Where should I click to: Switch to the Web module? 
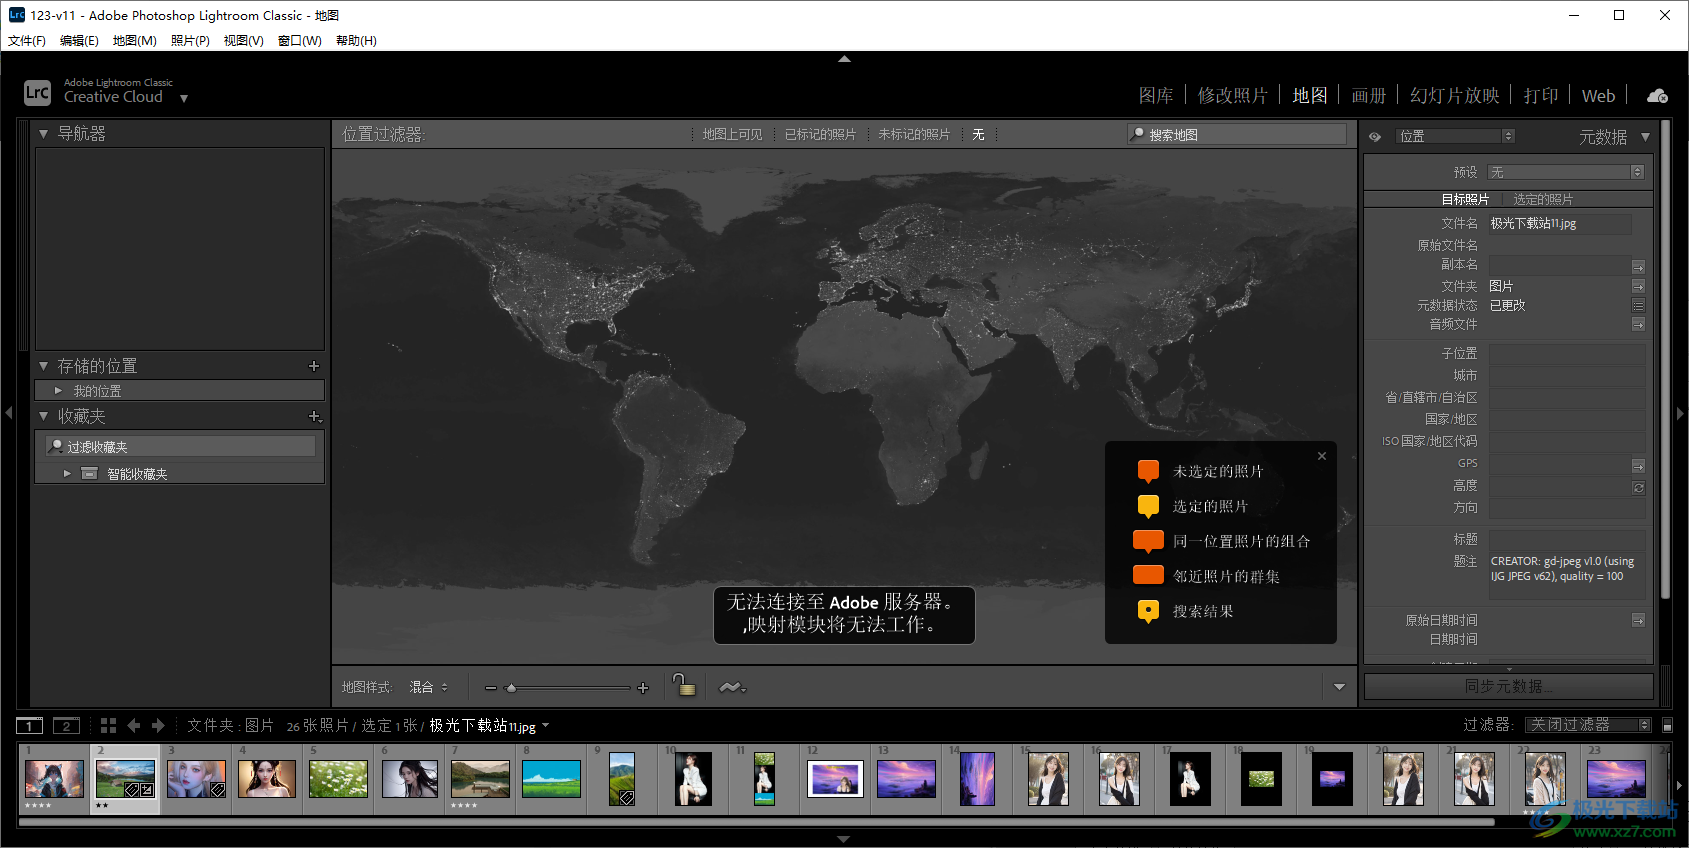1598,96
